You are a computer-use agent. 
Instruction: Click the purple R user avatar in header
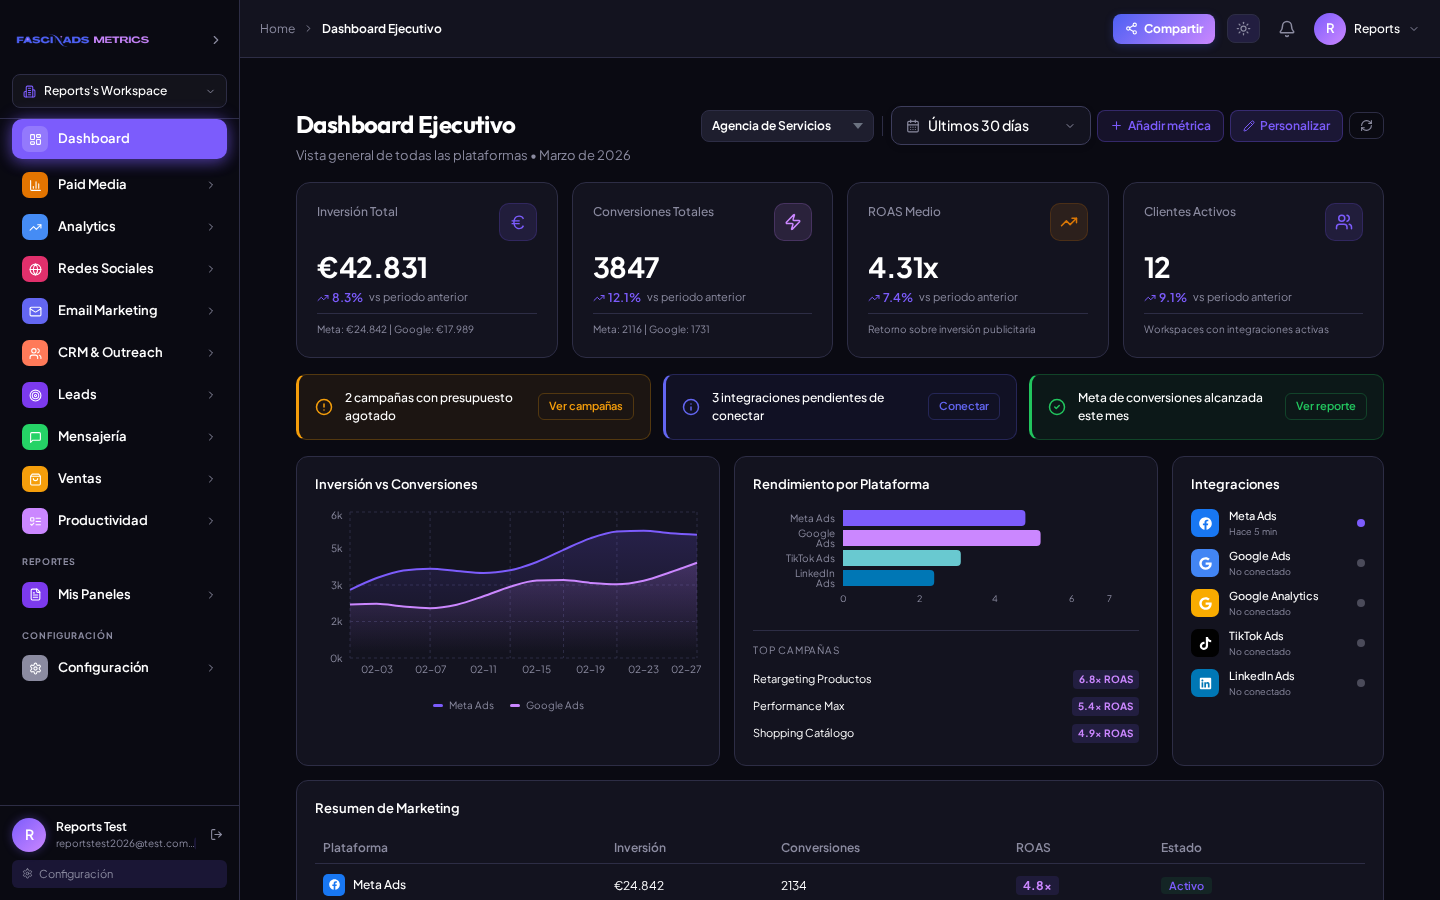[1330, 29]
